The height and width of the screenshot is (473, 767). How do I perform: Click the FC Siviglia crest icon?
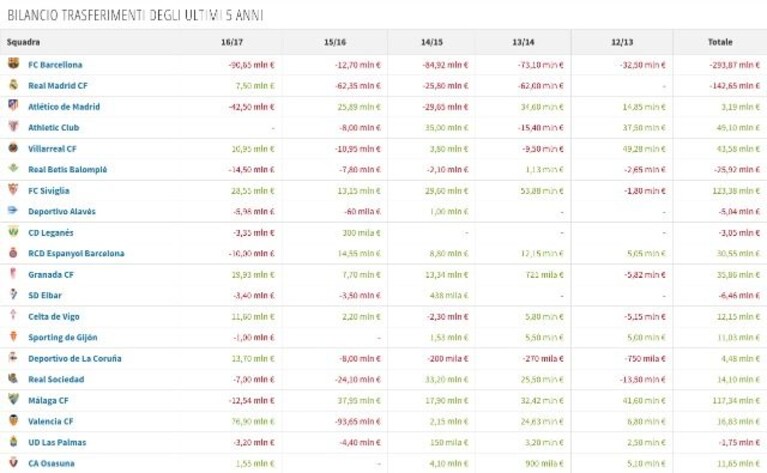click(x=13, y=189)
